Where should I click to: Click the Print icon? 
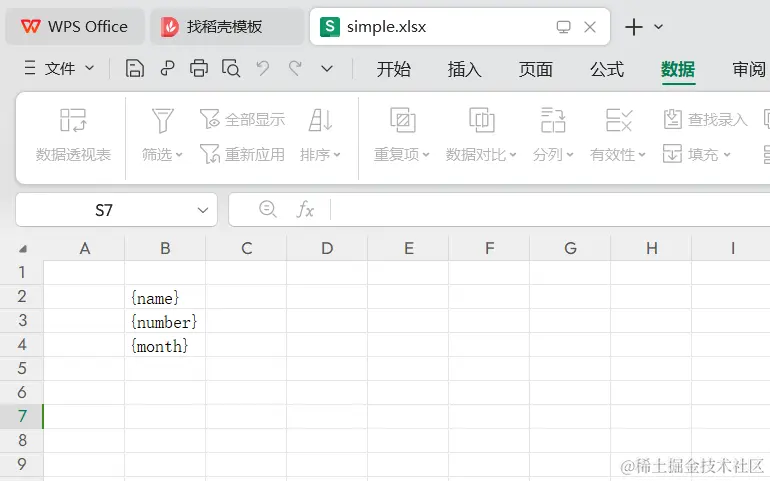click(x=198, y=68)
